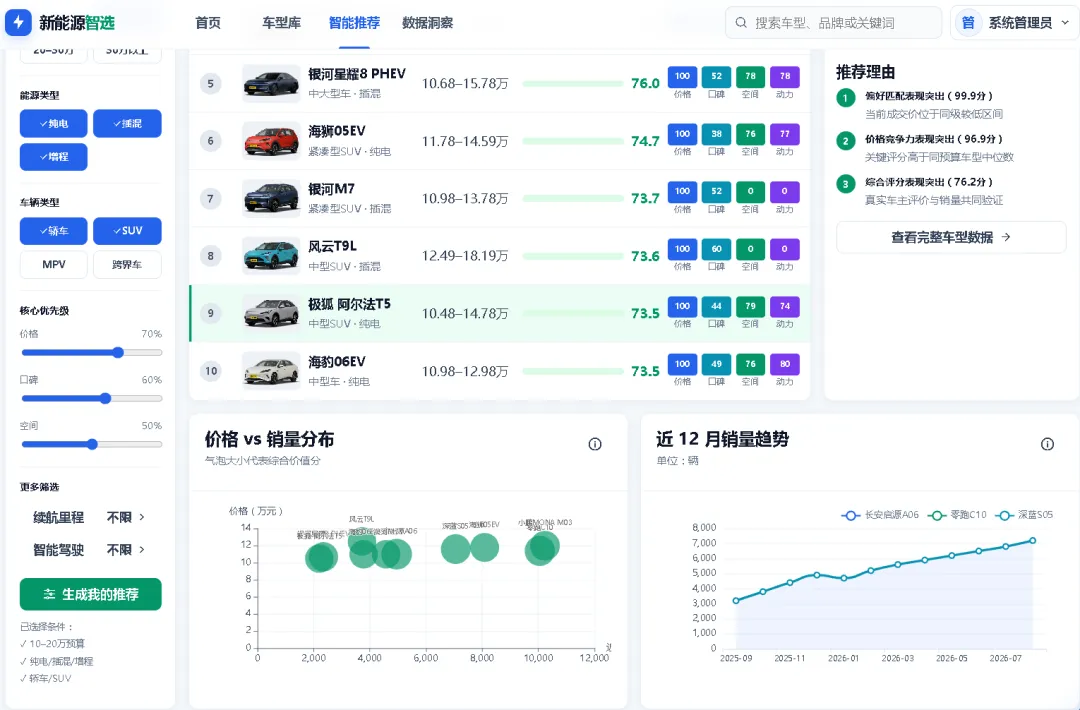The image size is (1080, 710).
Task: Click 查看完整车型数据 button
Action: (951, 237)
